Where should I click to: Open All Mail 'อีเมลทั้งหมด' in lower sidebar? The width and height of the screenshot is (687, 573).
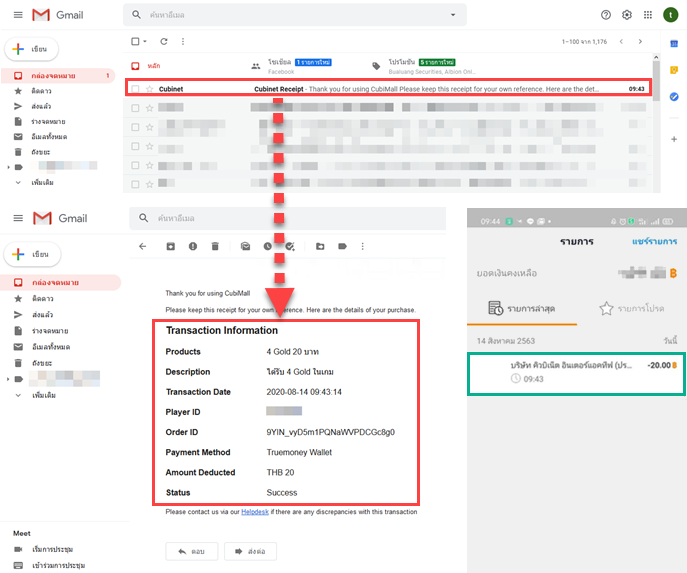click(x=51, y=347)
